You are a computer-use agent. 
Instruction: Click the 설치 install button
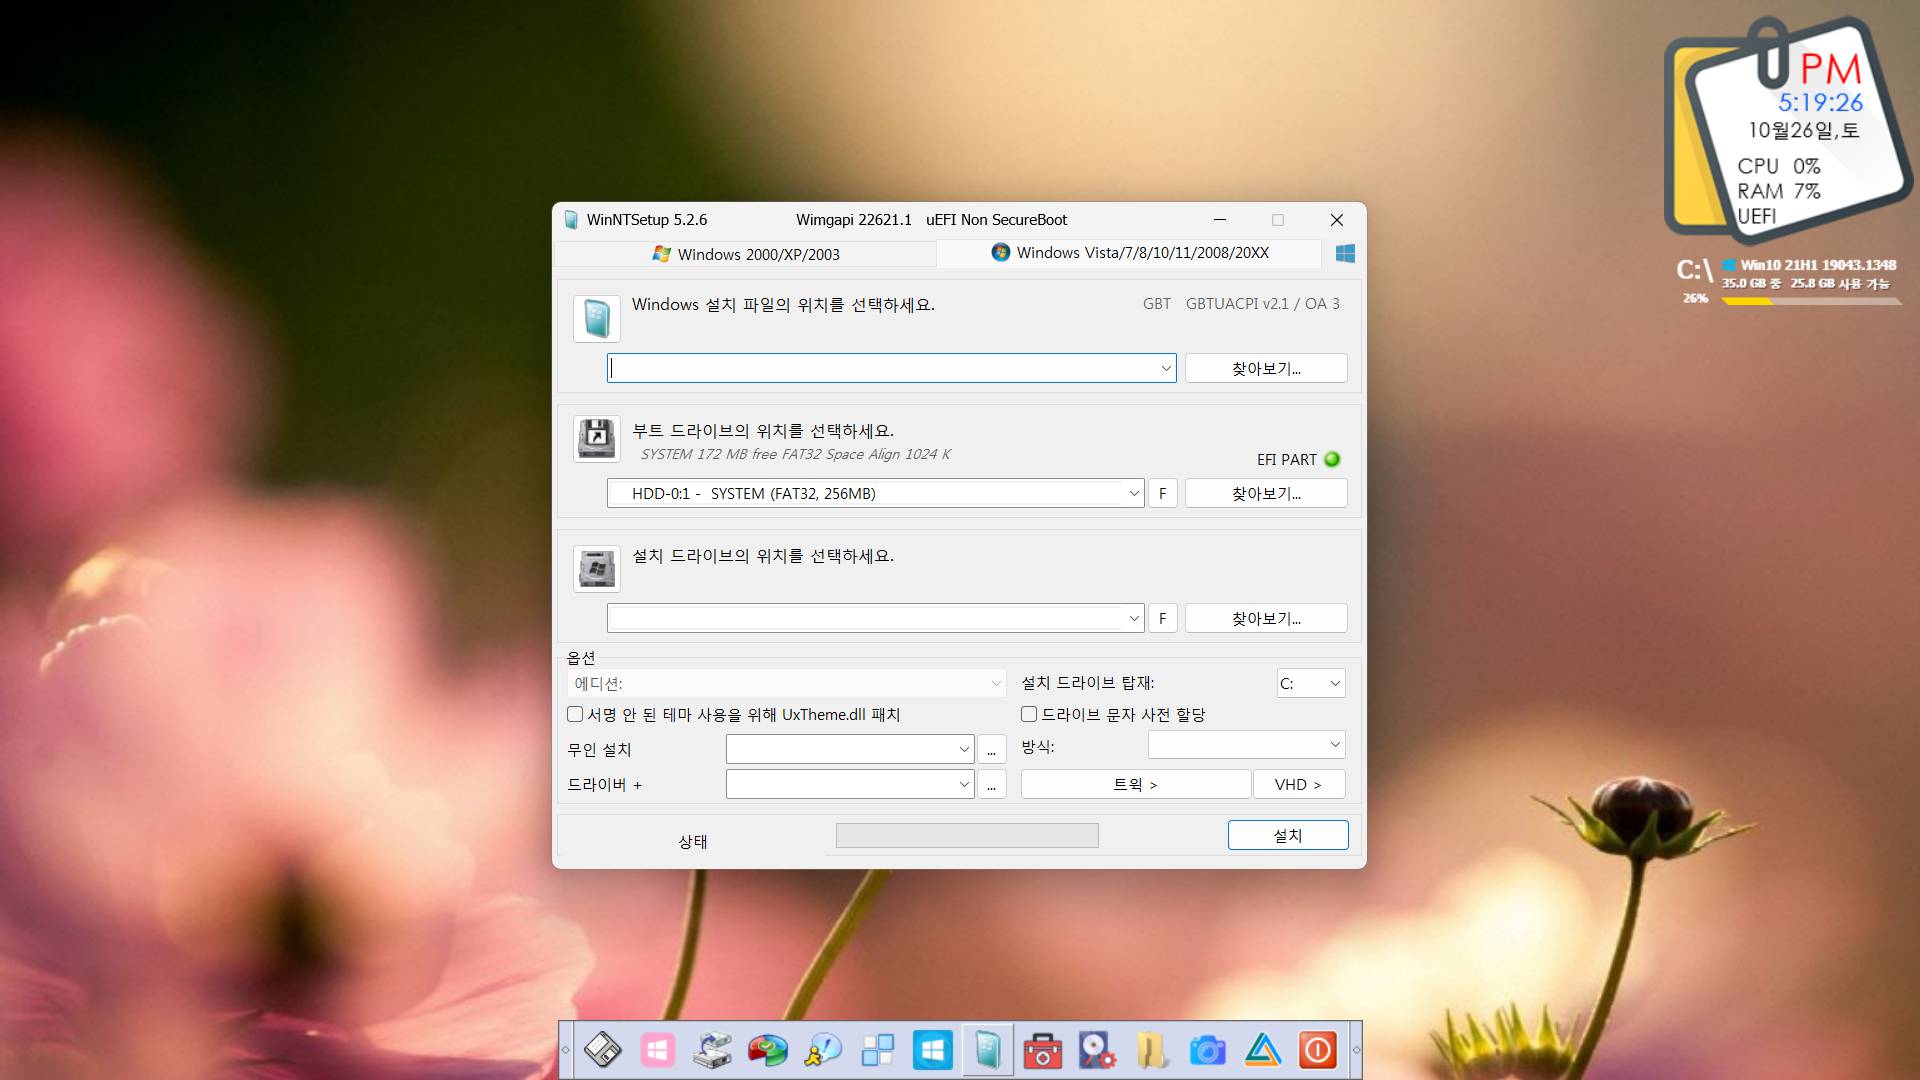(1288, 835)
